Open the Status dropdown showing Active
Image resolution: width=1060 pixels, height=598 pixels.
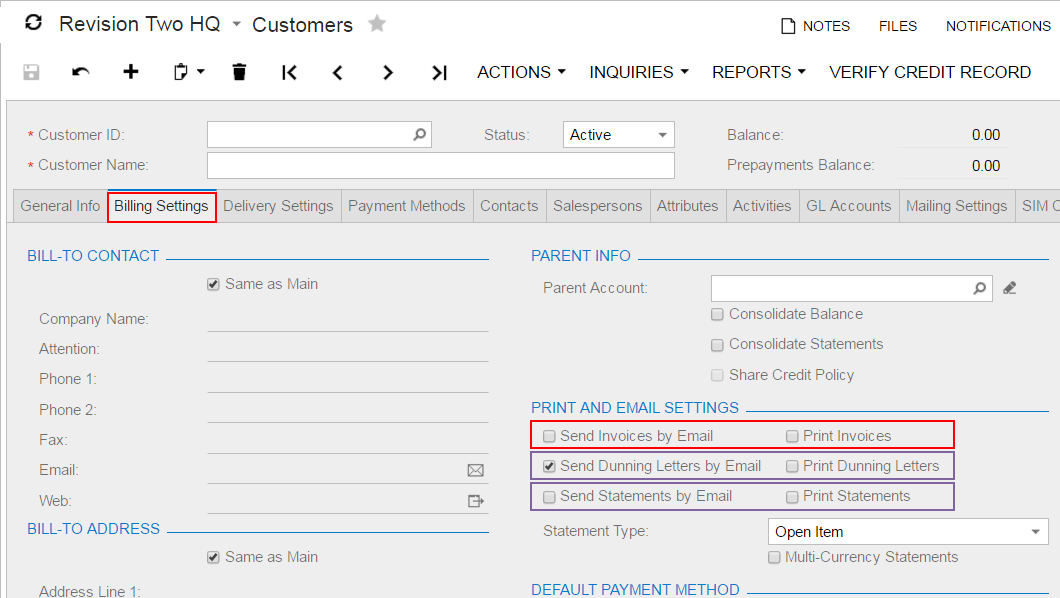coord(619,135)
